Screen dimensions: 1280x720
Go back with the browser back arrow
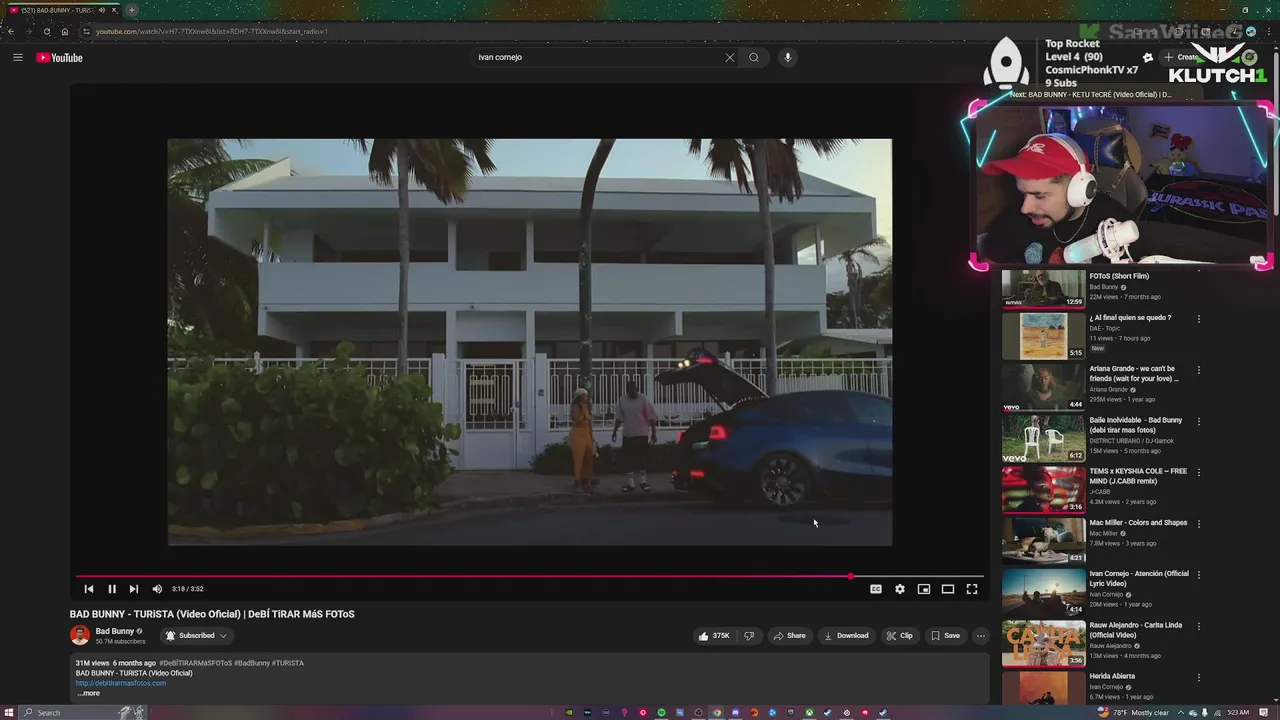11,31
